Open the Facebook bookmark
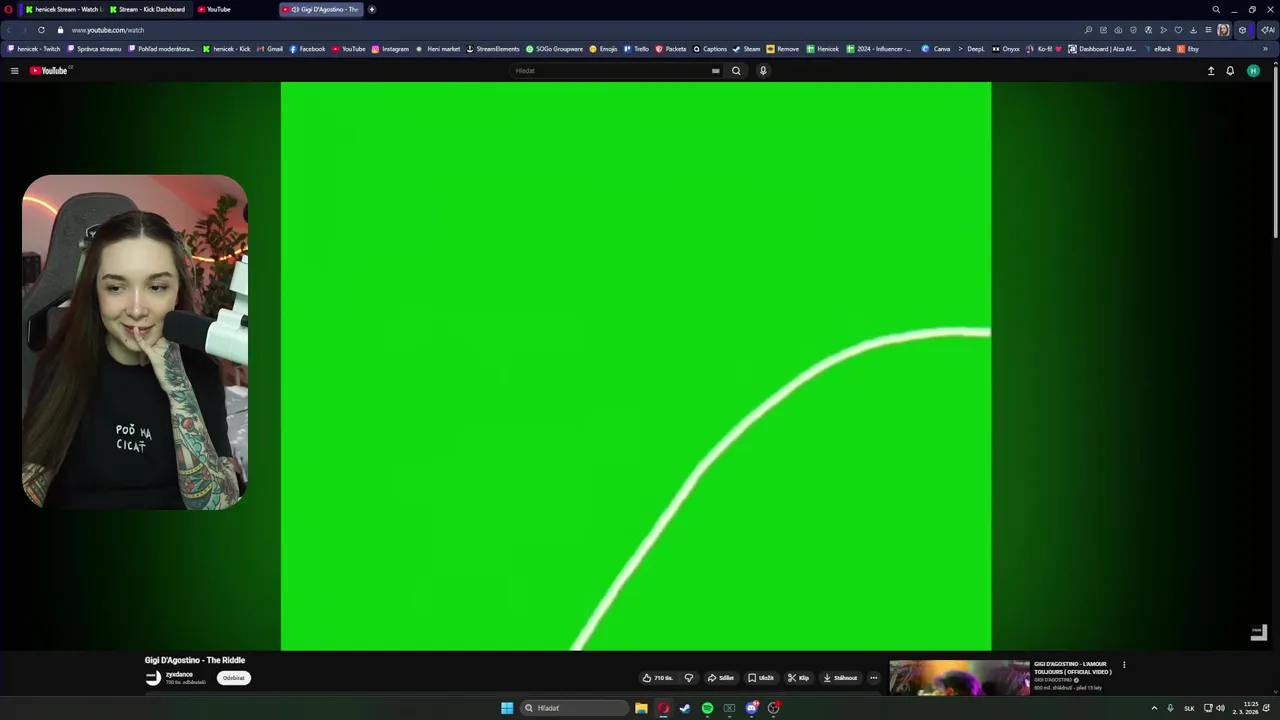1280x720 pixels. pos(307,49)
